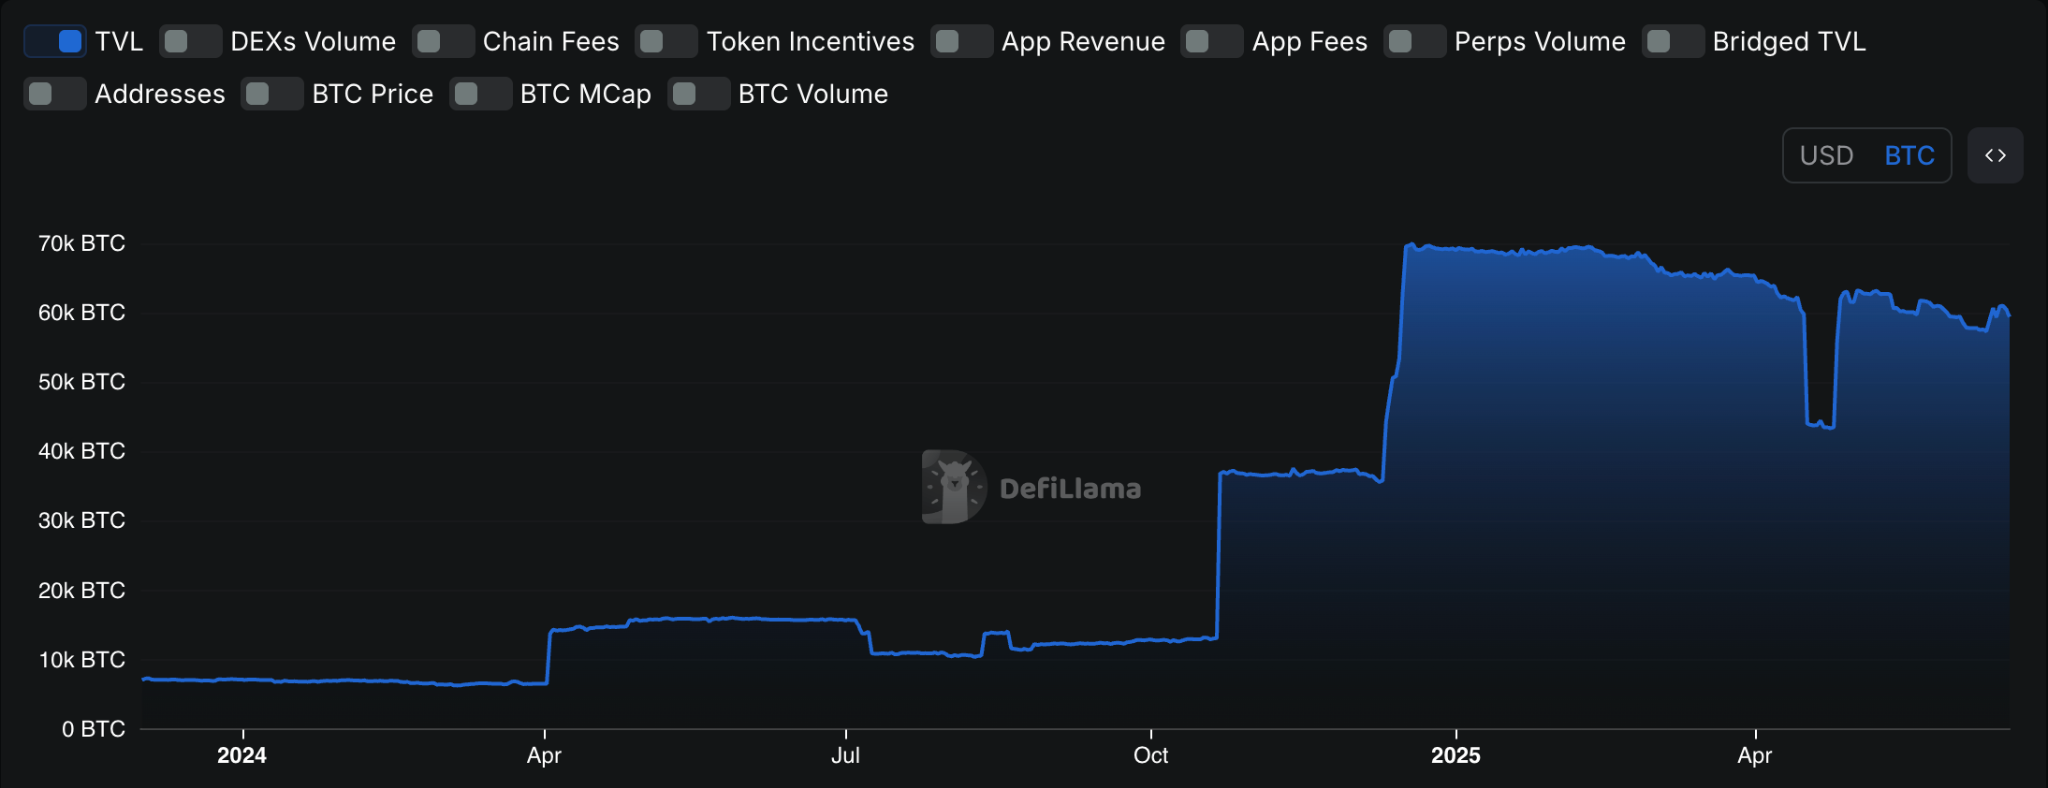Switch denomination to USD
Image resolution: width=2048 pixels, height=788 pixels.
[x=1826, y=155]
